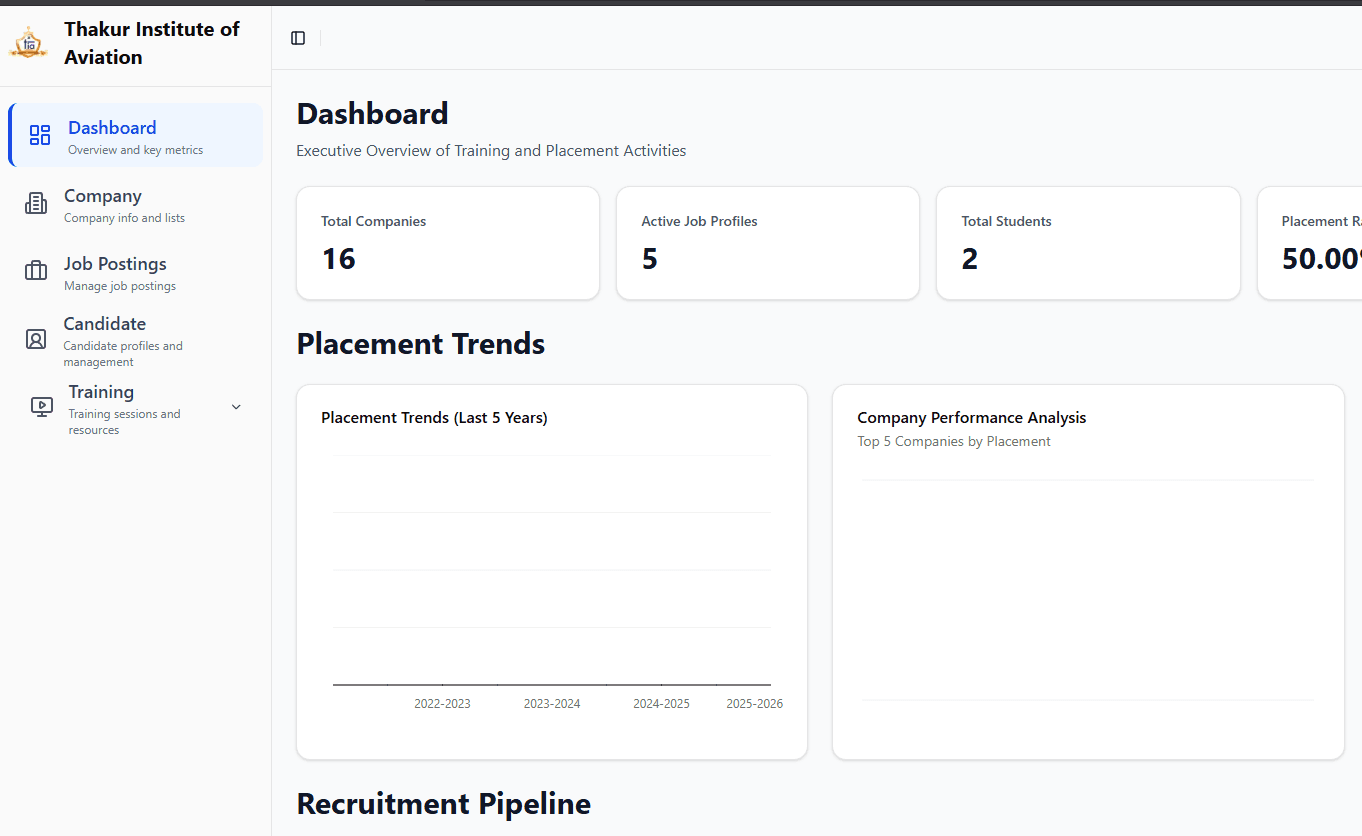
Task: Click the Total Students value 2
Action: (x=970, y=259)
